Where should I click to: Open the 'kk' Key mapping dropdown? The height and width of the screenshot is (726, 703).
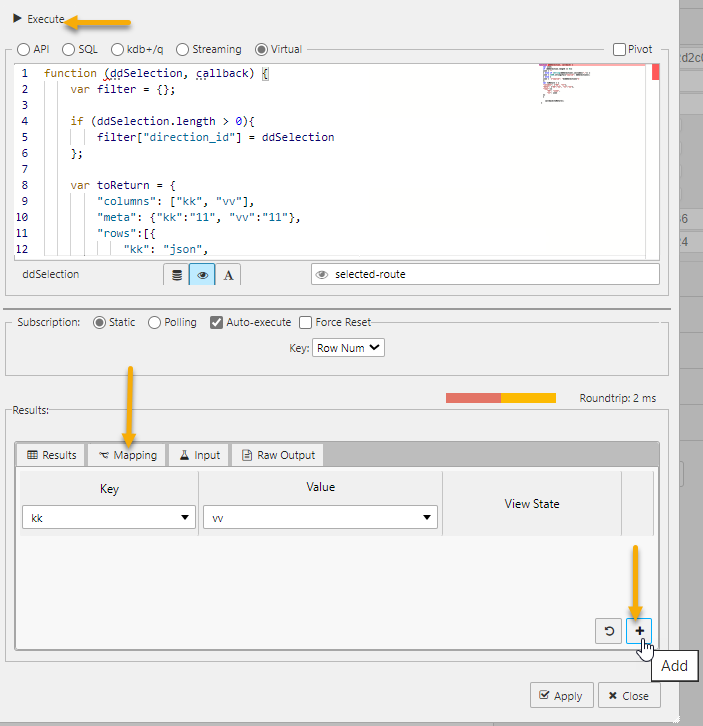click(x=109, y=517)
